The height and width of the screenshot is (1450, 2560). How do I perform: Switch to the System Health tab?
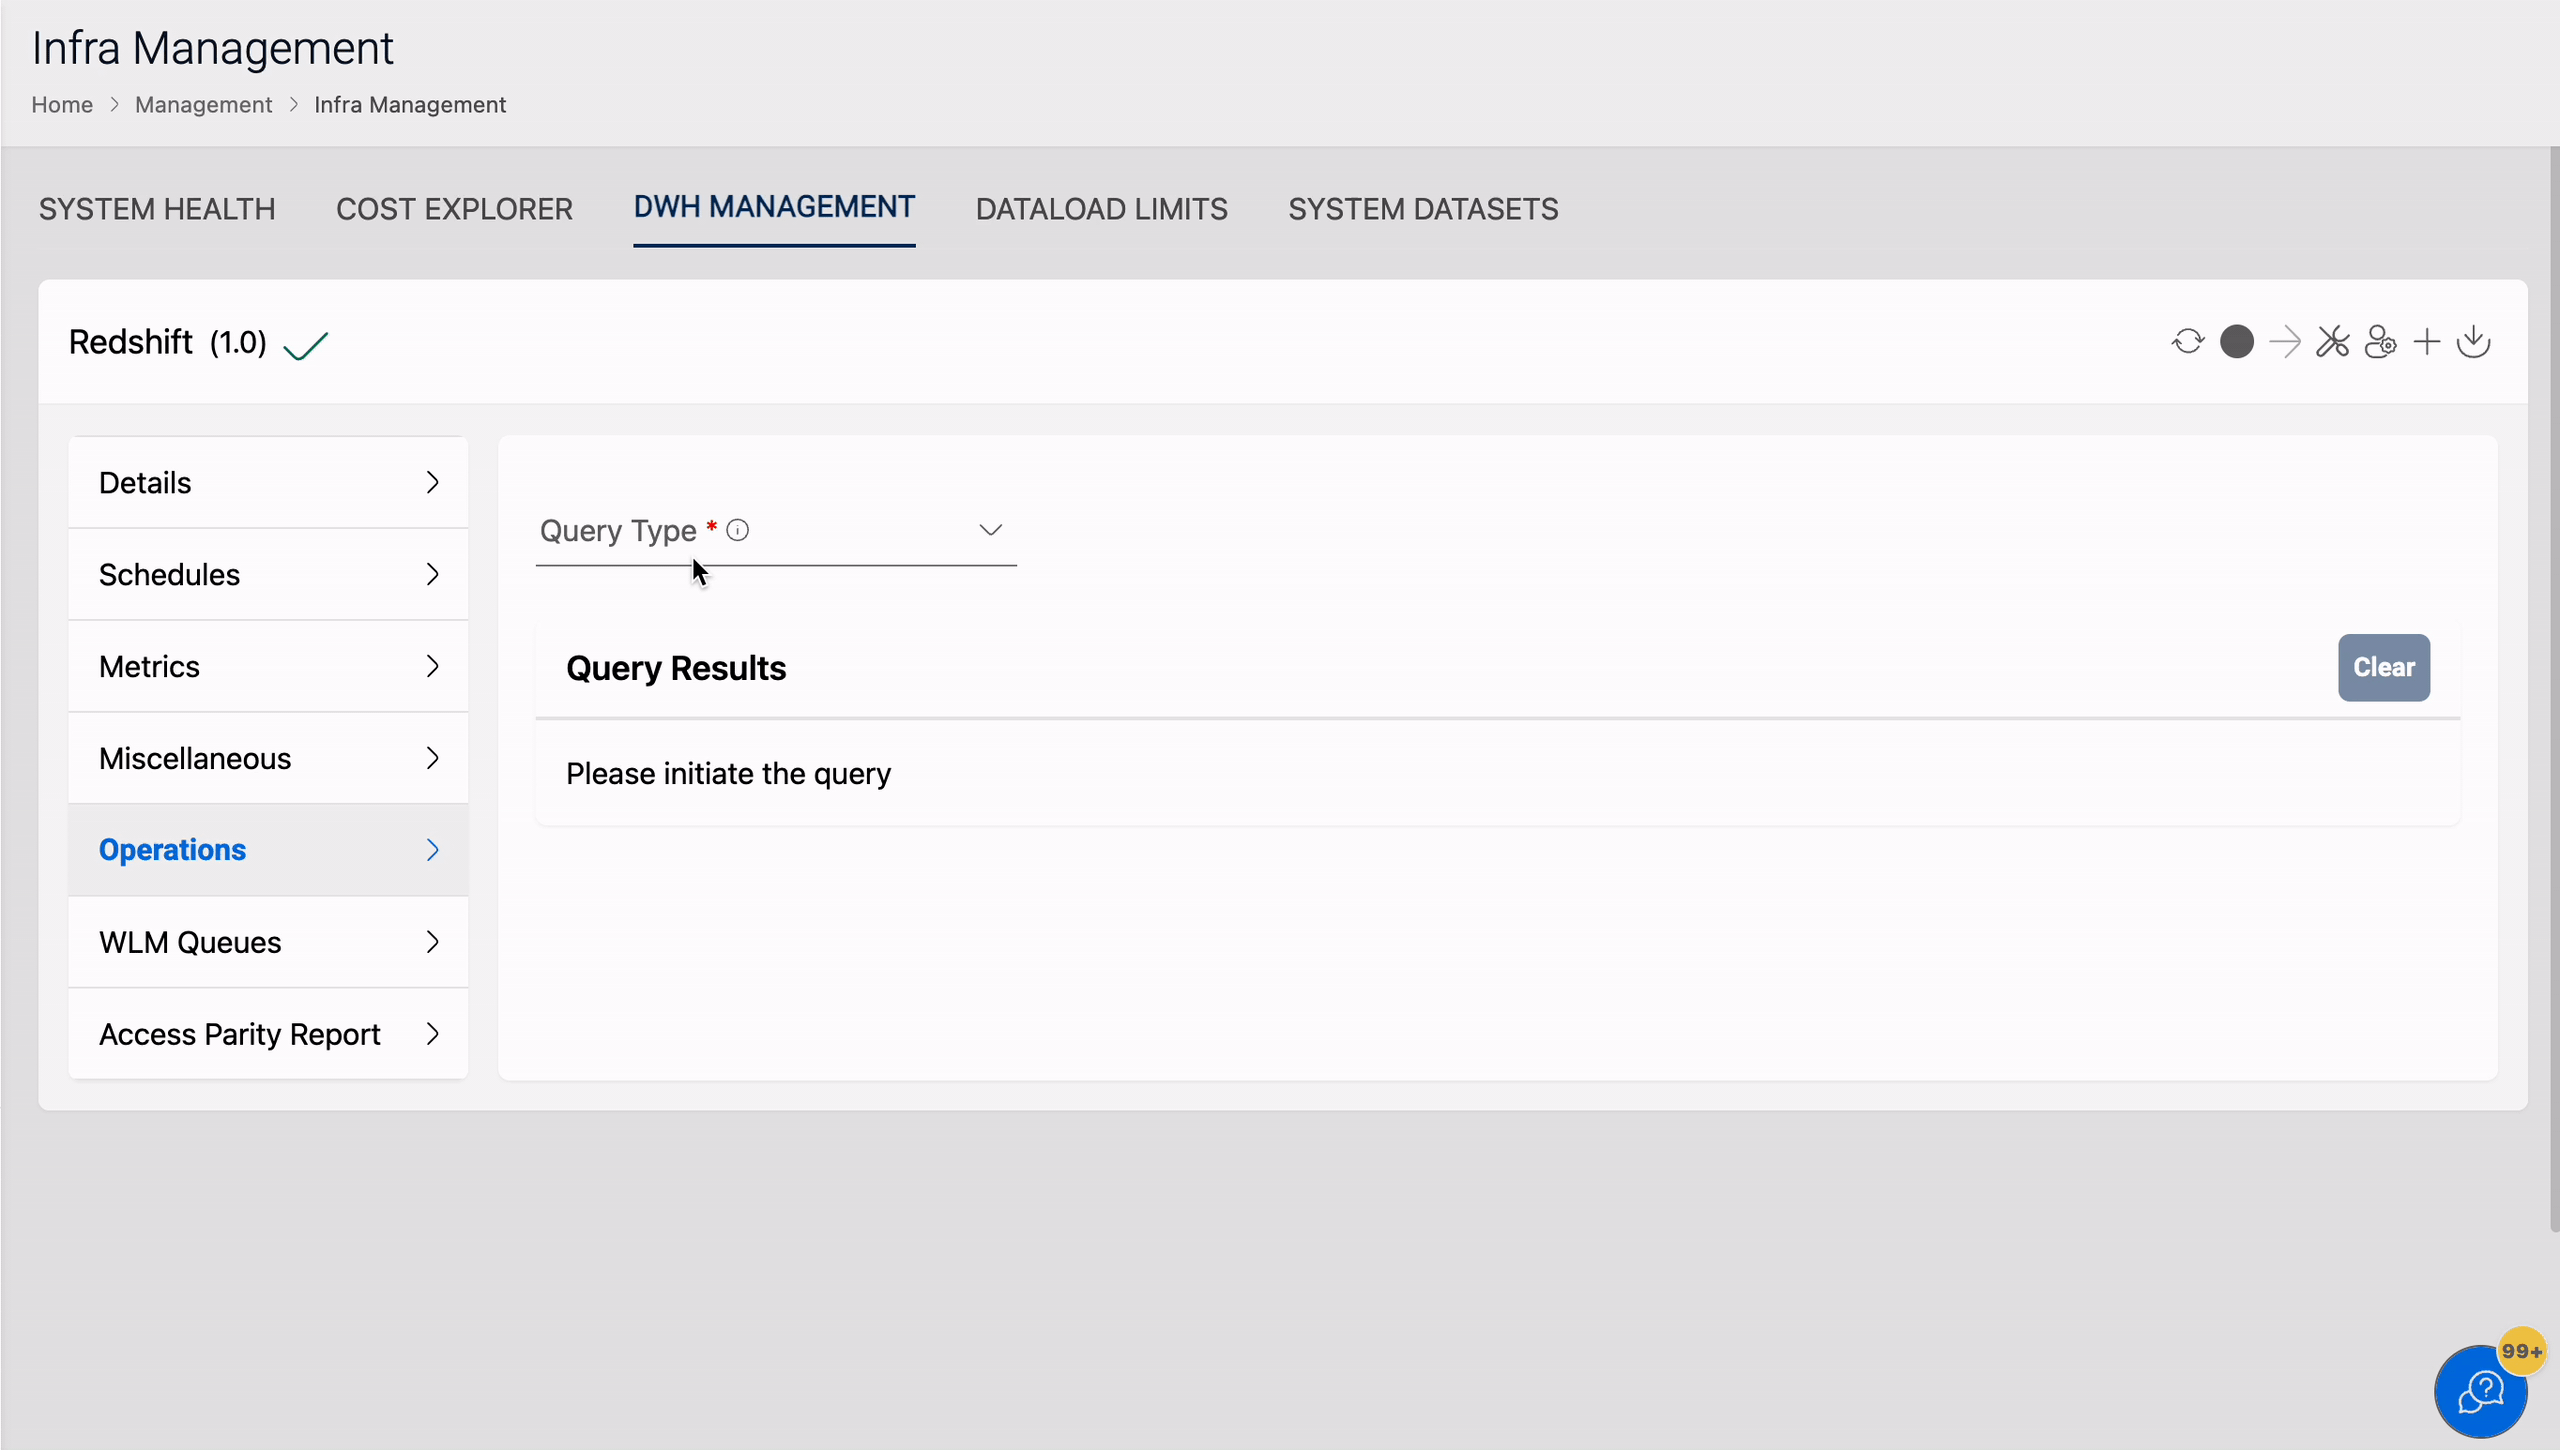click(x=156, y=207)
